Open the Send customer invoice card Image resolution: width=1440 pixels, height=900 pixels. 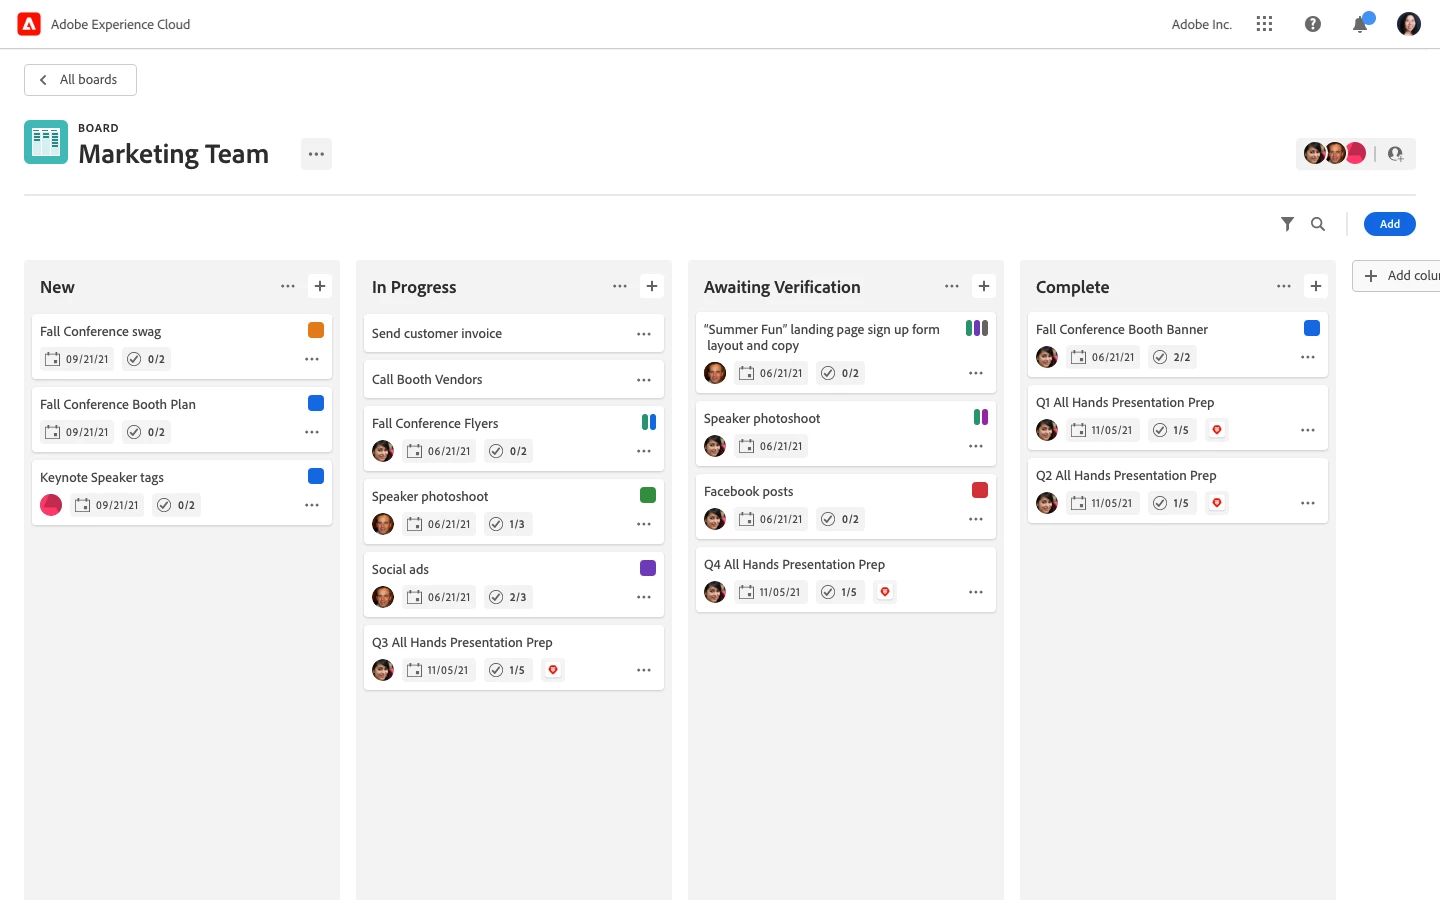[514, 334]
